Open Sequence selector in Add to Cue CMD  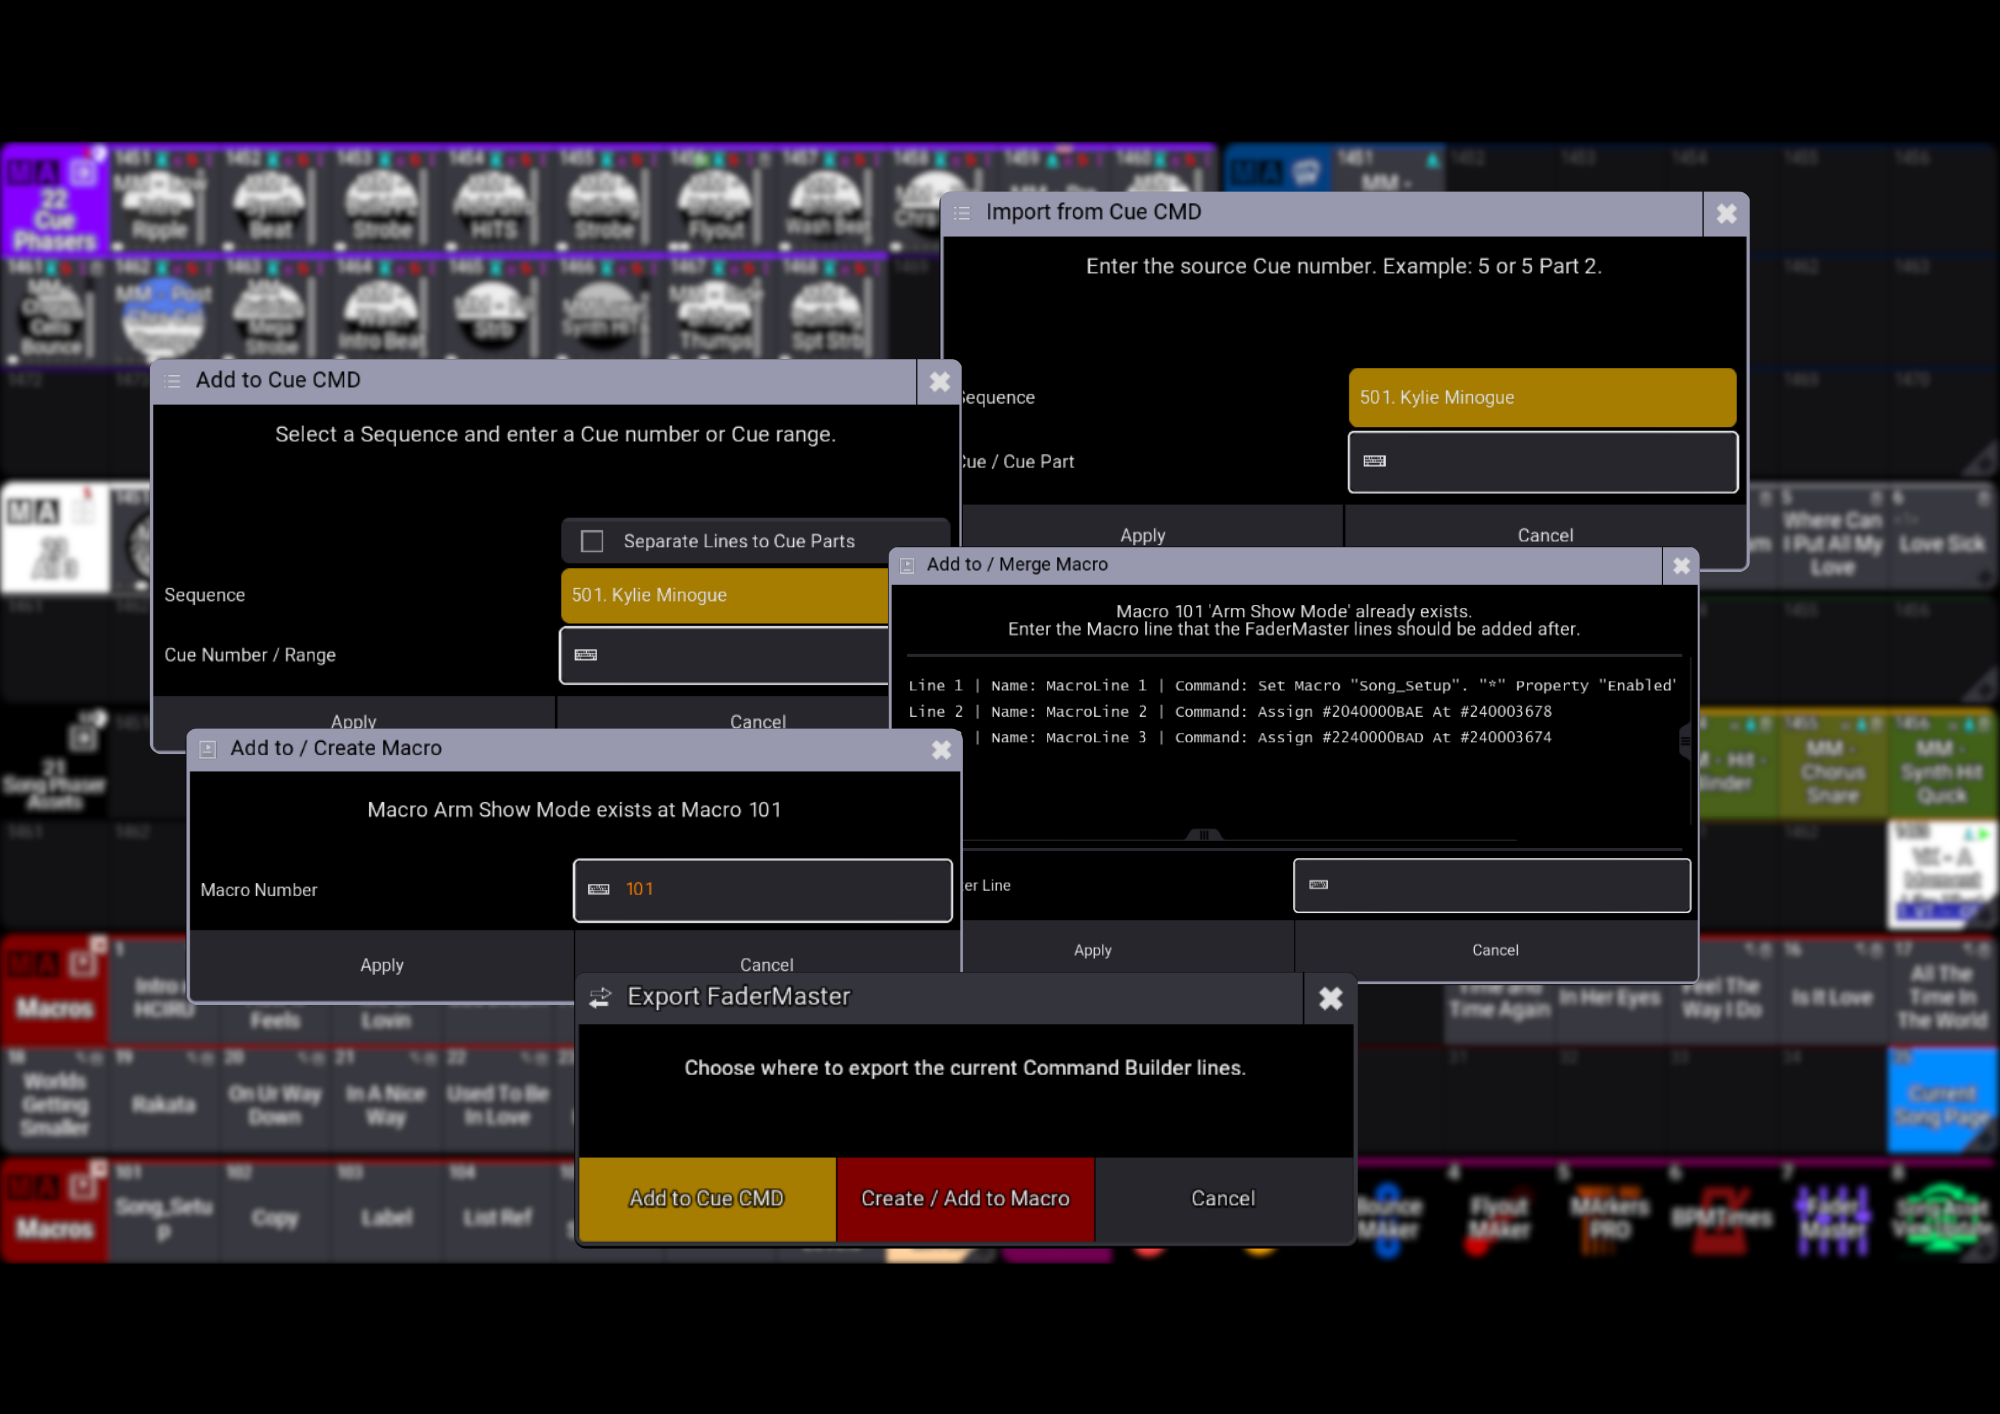pyautogui.click(x=725, y=595)
